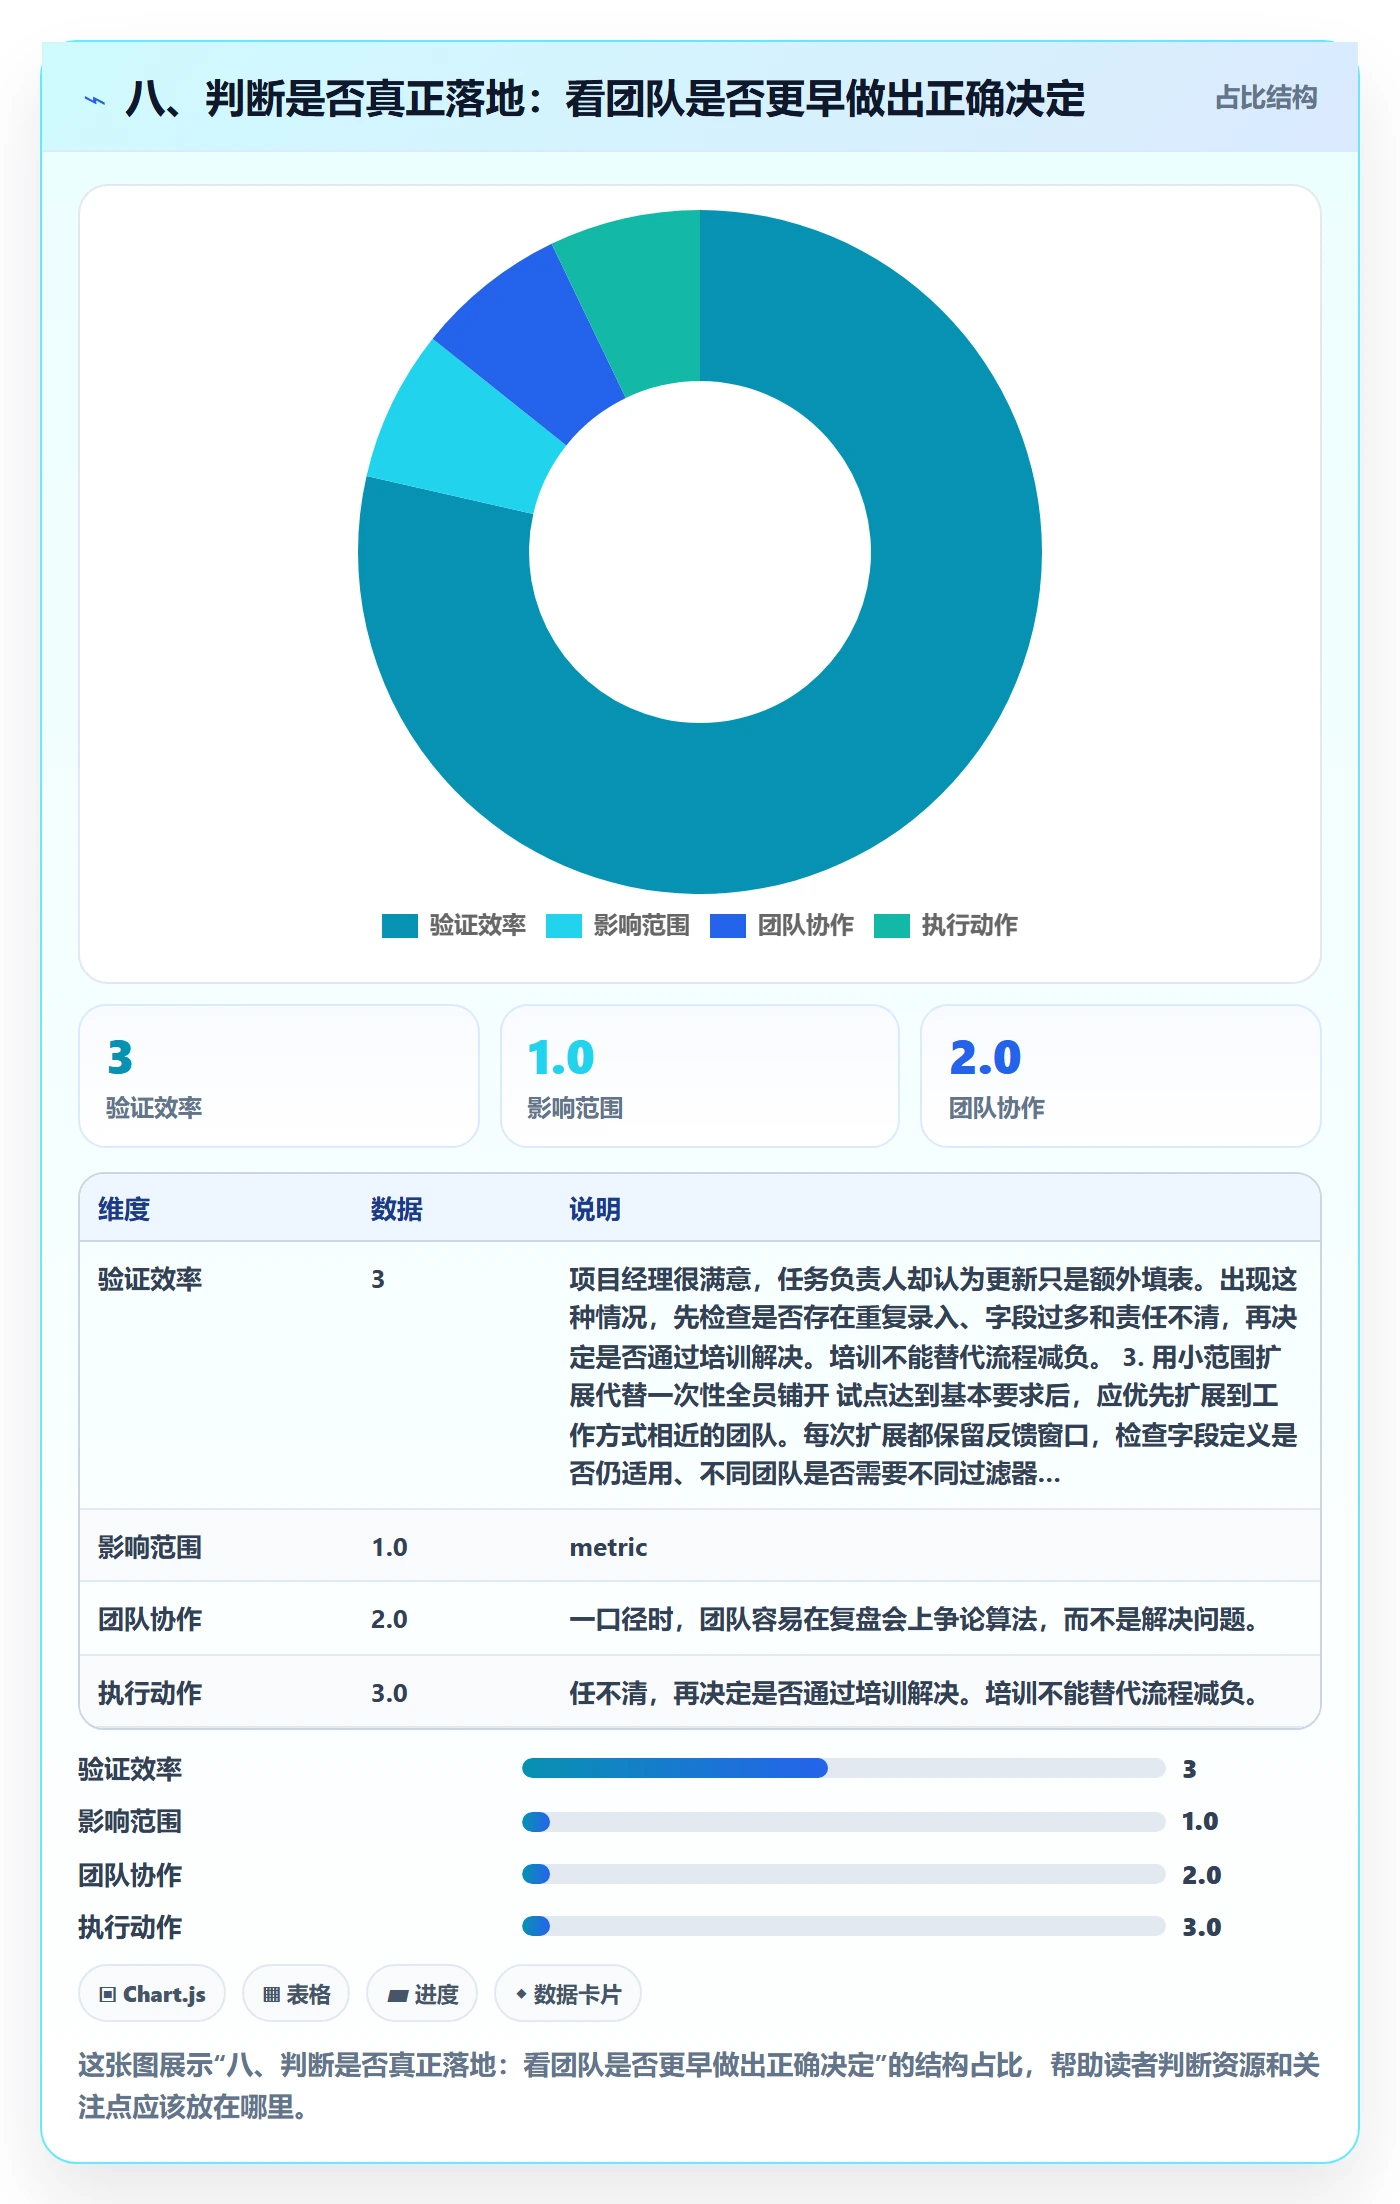
Task: Select 执行动作 row in the table
Action: 700,1692
